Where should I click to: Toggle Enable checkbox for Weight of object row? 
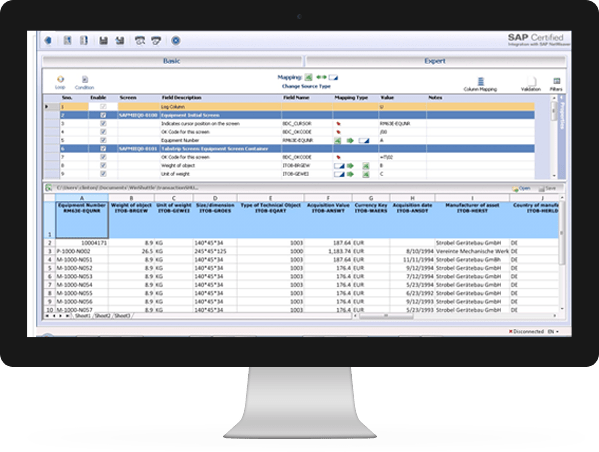[103, 165]
